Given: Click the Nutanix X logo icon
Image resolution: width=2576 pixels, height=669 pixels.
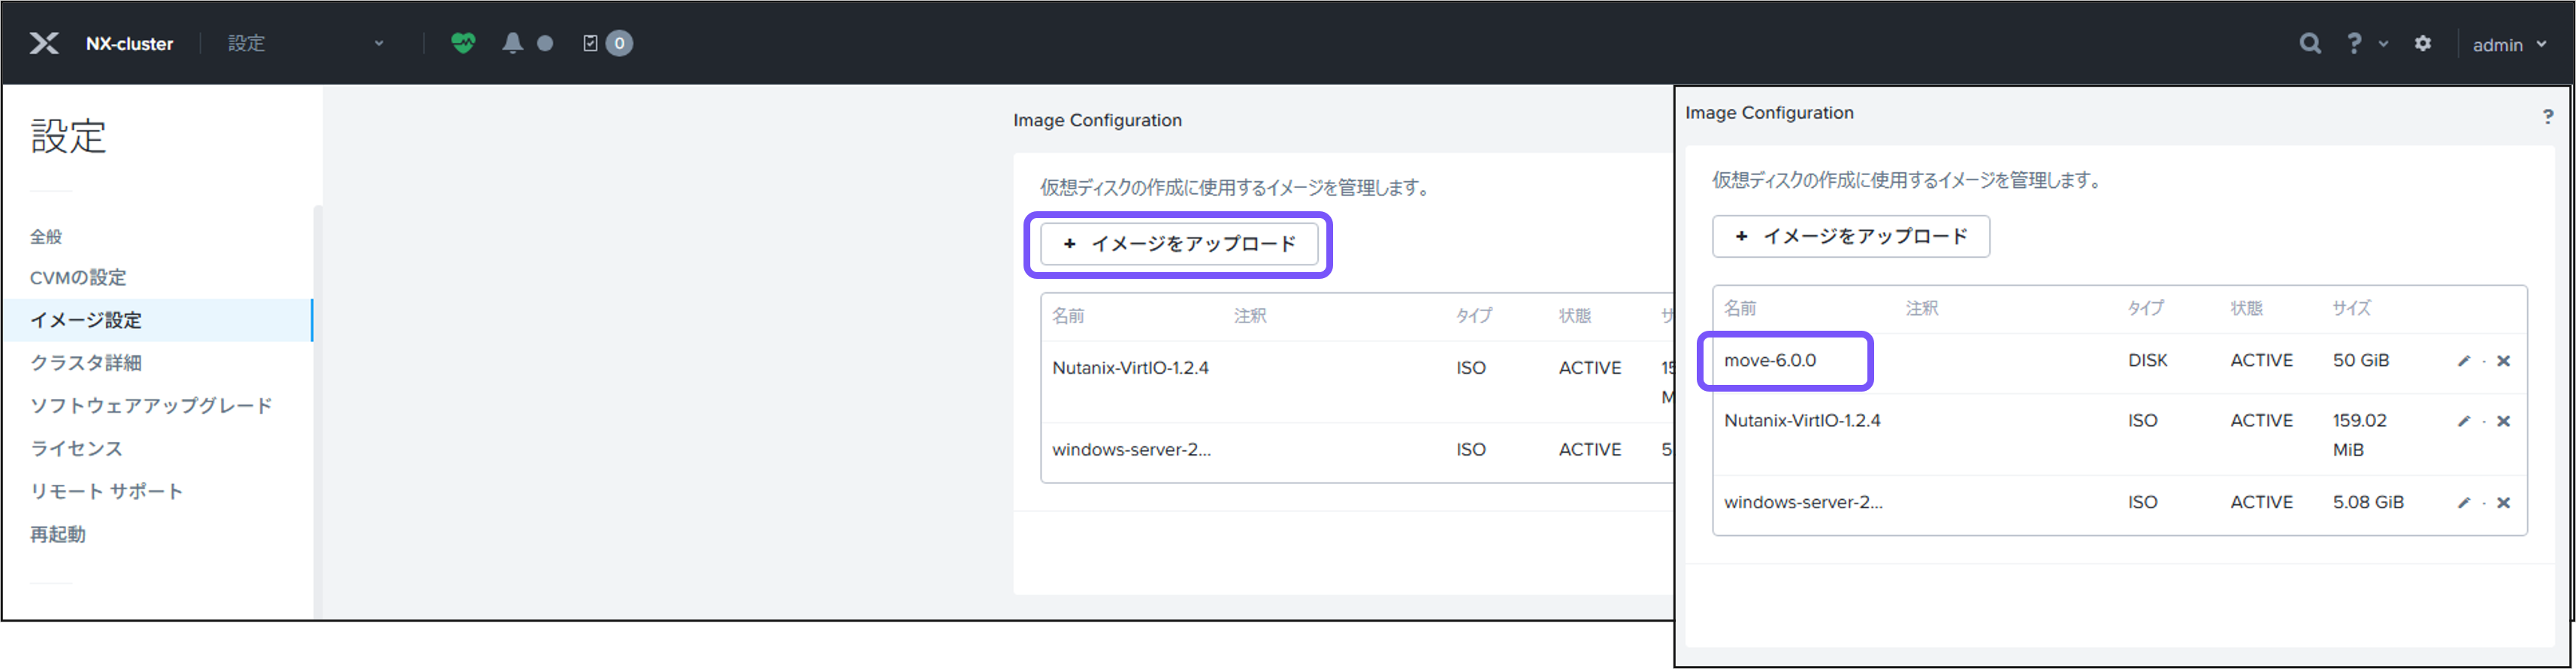Looking at the screenshot, I should 44,43.
